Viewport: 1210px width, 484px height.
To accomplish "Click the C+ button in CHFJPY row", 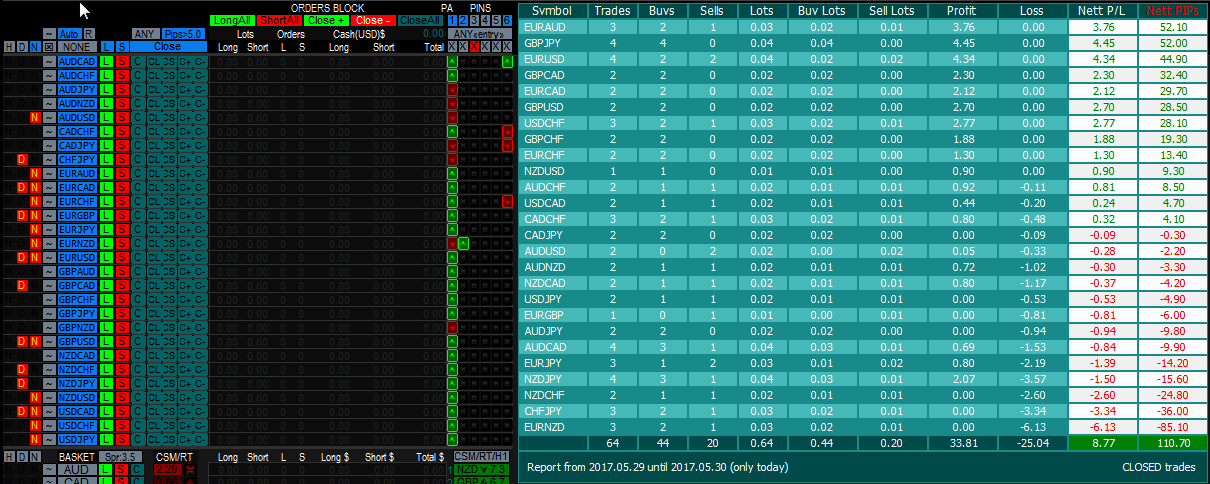I will (x=185, y=160).
